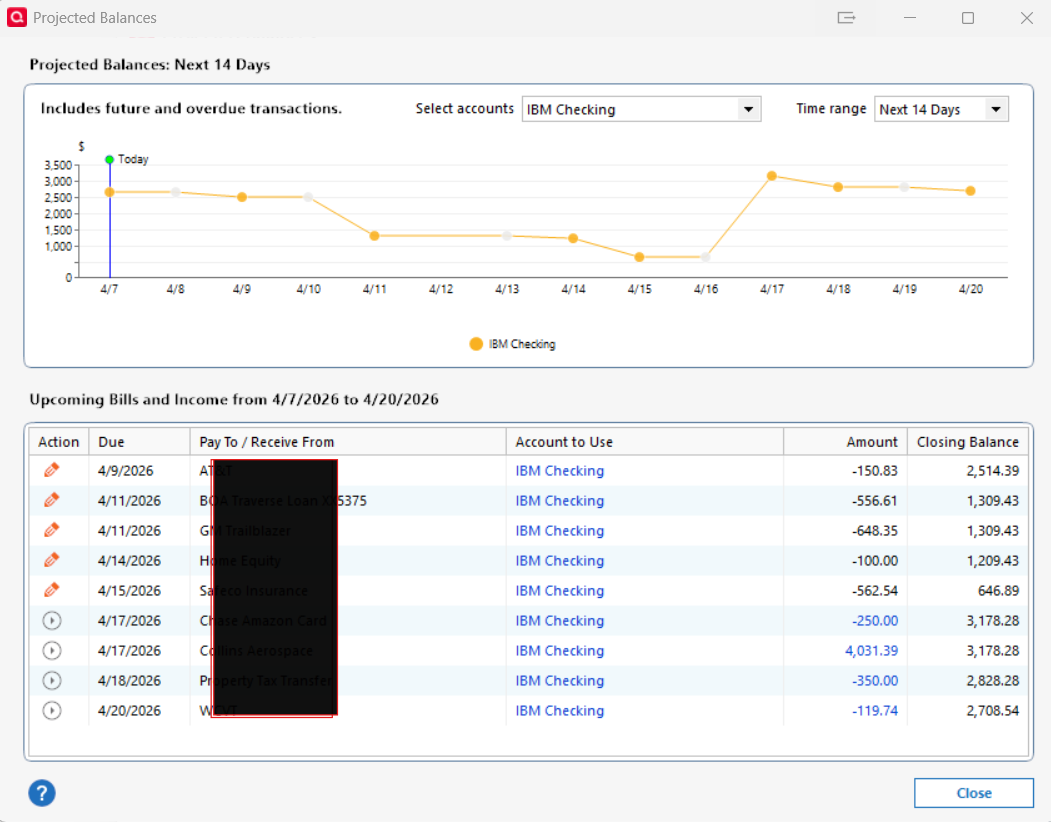Screen dimensions: 1051x822
Task: Open IBM Checking link in the -648.35 row
Action: coord(560,531)
